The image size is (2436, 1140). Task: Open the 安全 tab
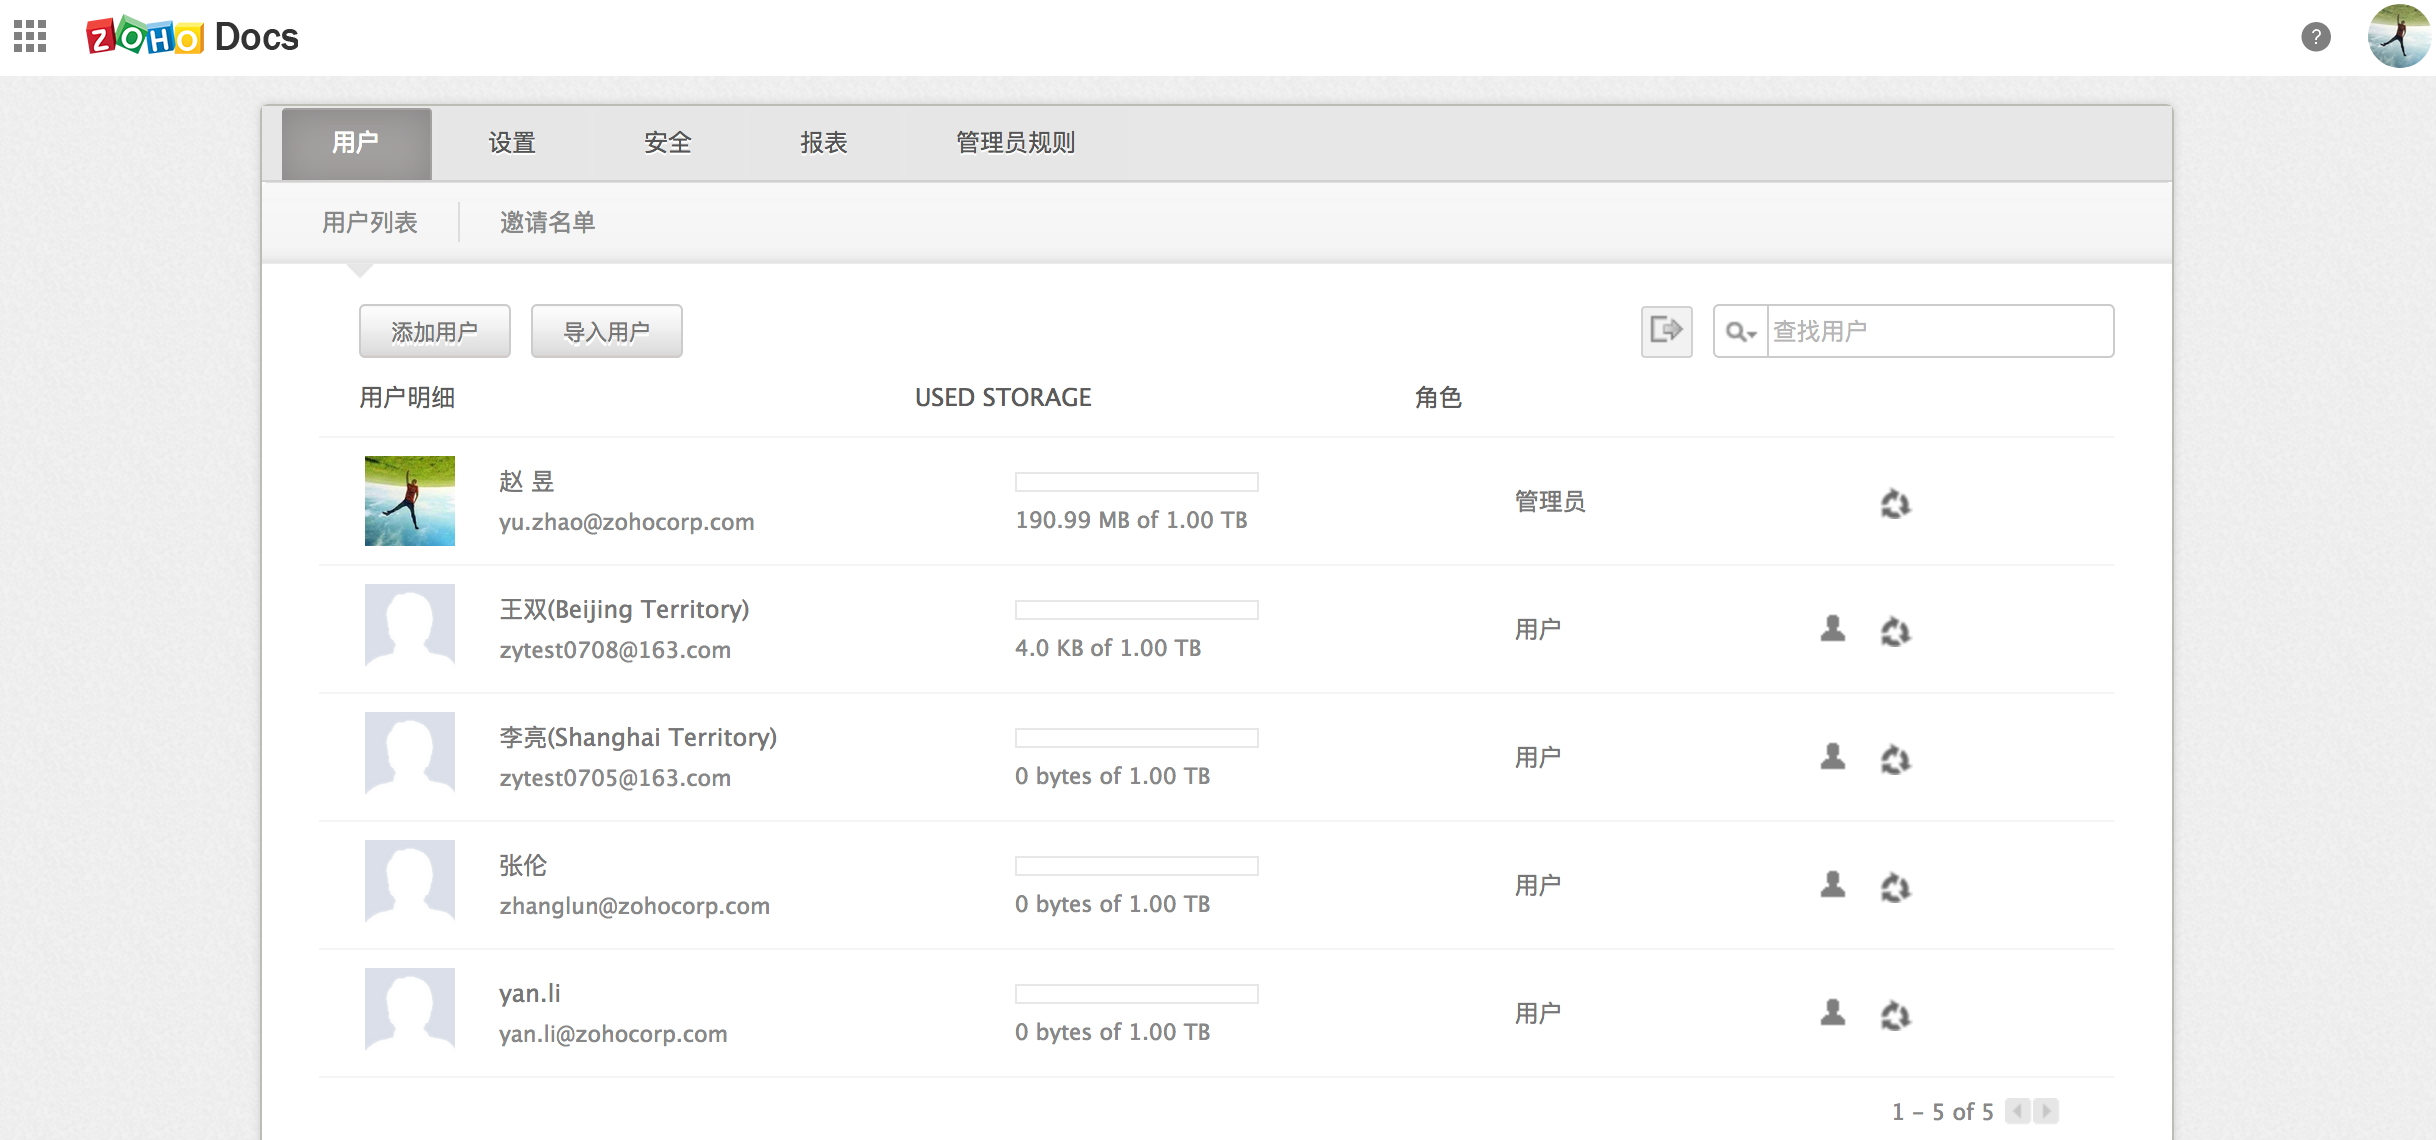coord(667,143)
